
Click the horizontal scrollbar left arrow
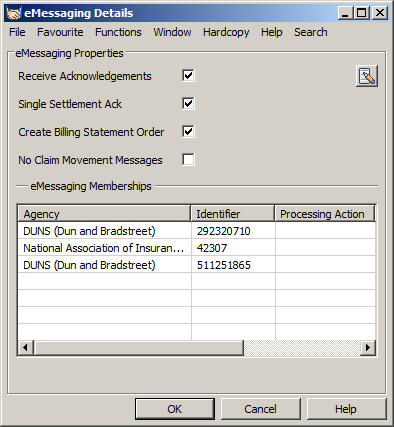26,348
